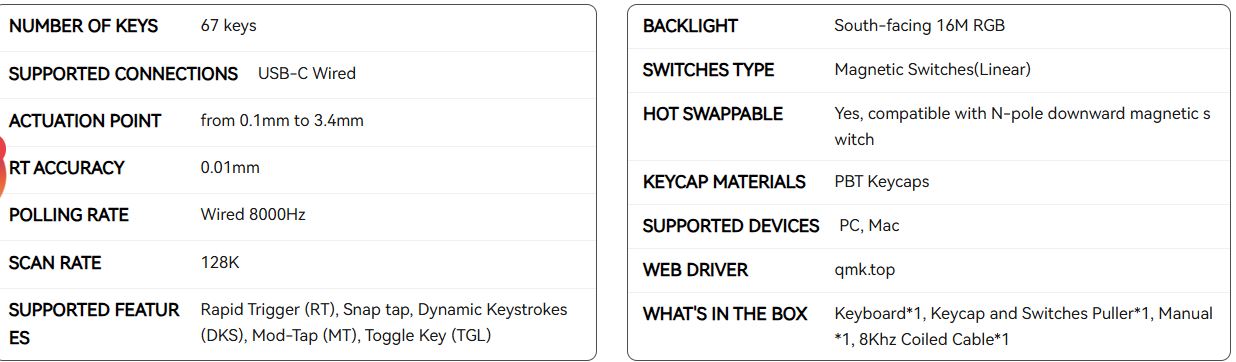Select RT ACCURACY label
The width and height of the screenshot is (1236, 362).
tap(67, 168)
